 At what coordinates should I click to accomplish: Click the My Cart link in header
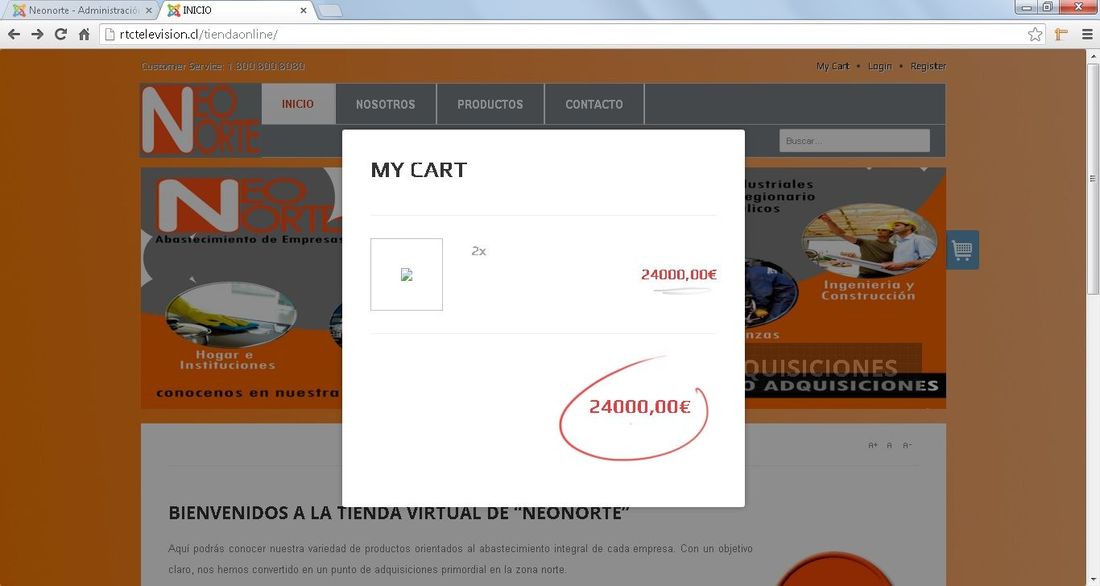click(x=833, y=66)
